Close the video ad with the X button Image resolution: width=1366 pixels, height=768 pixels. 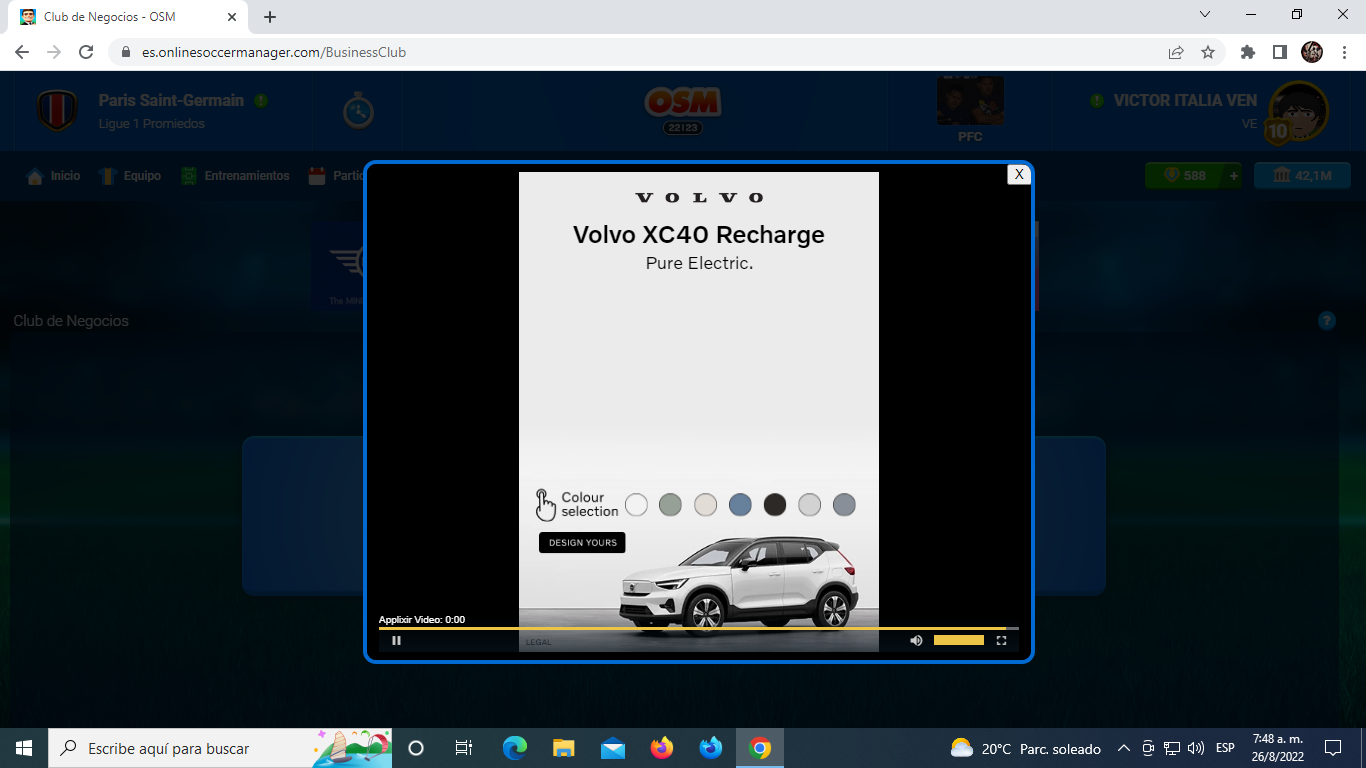1018,174
